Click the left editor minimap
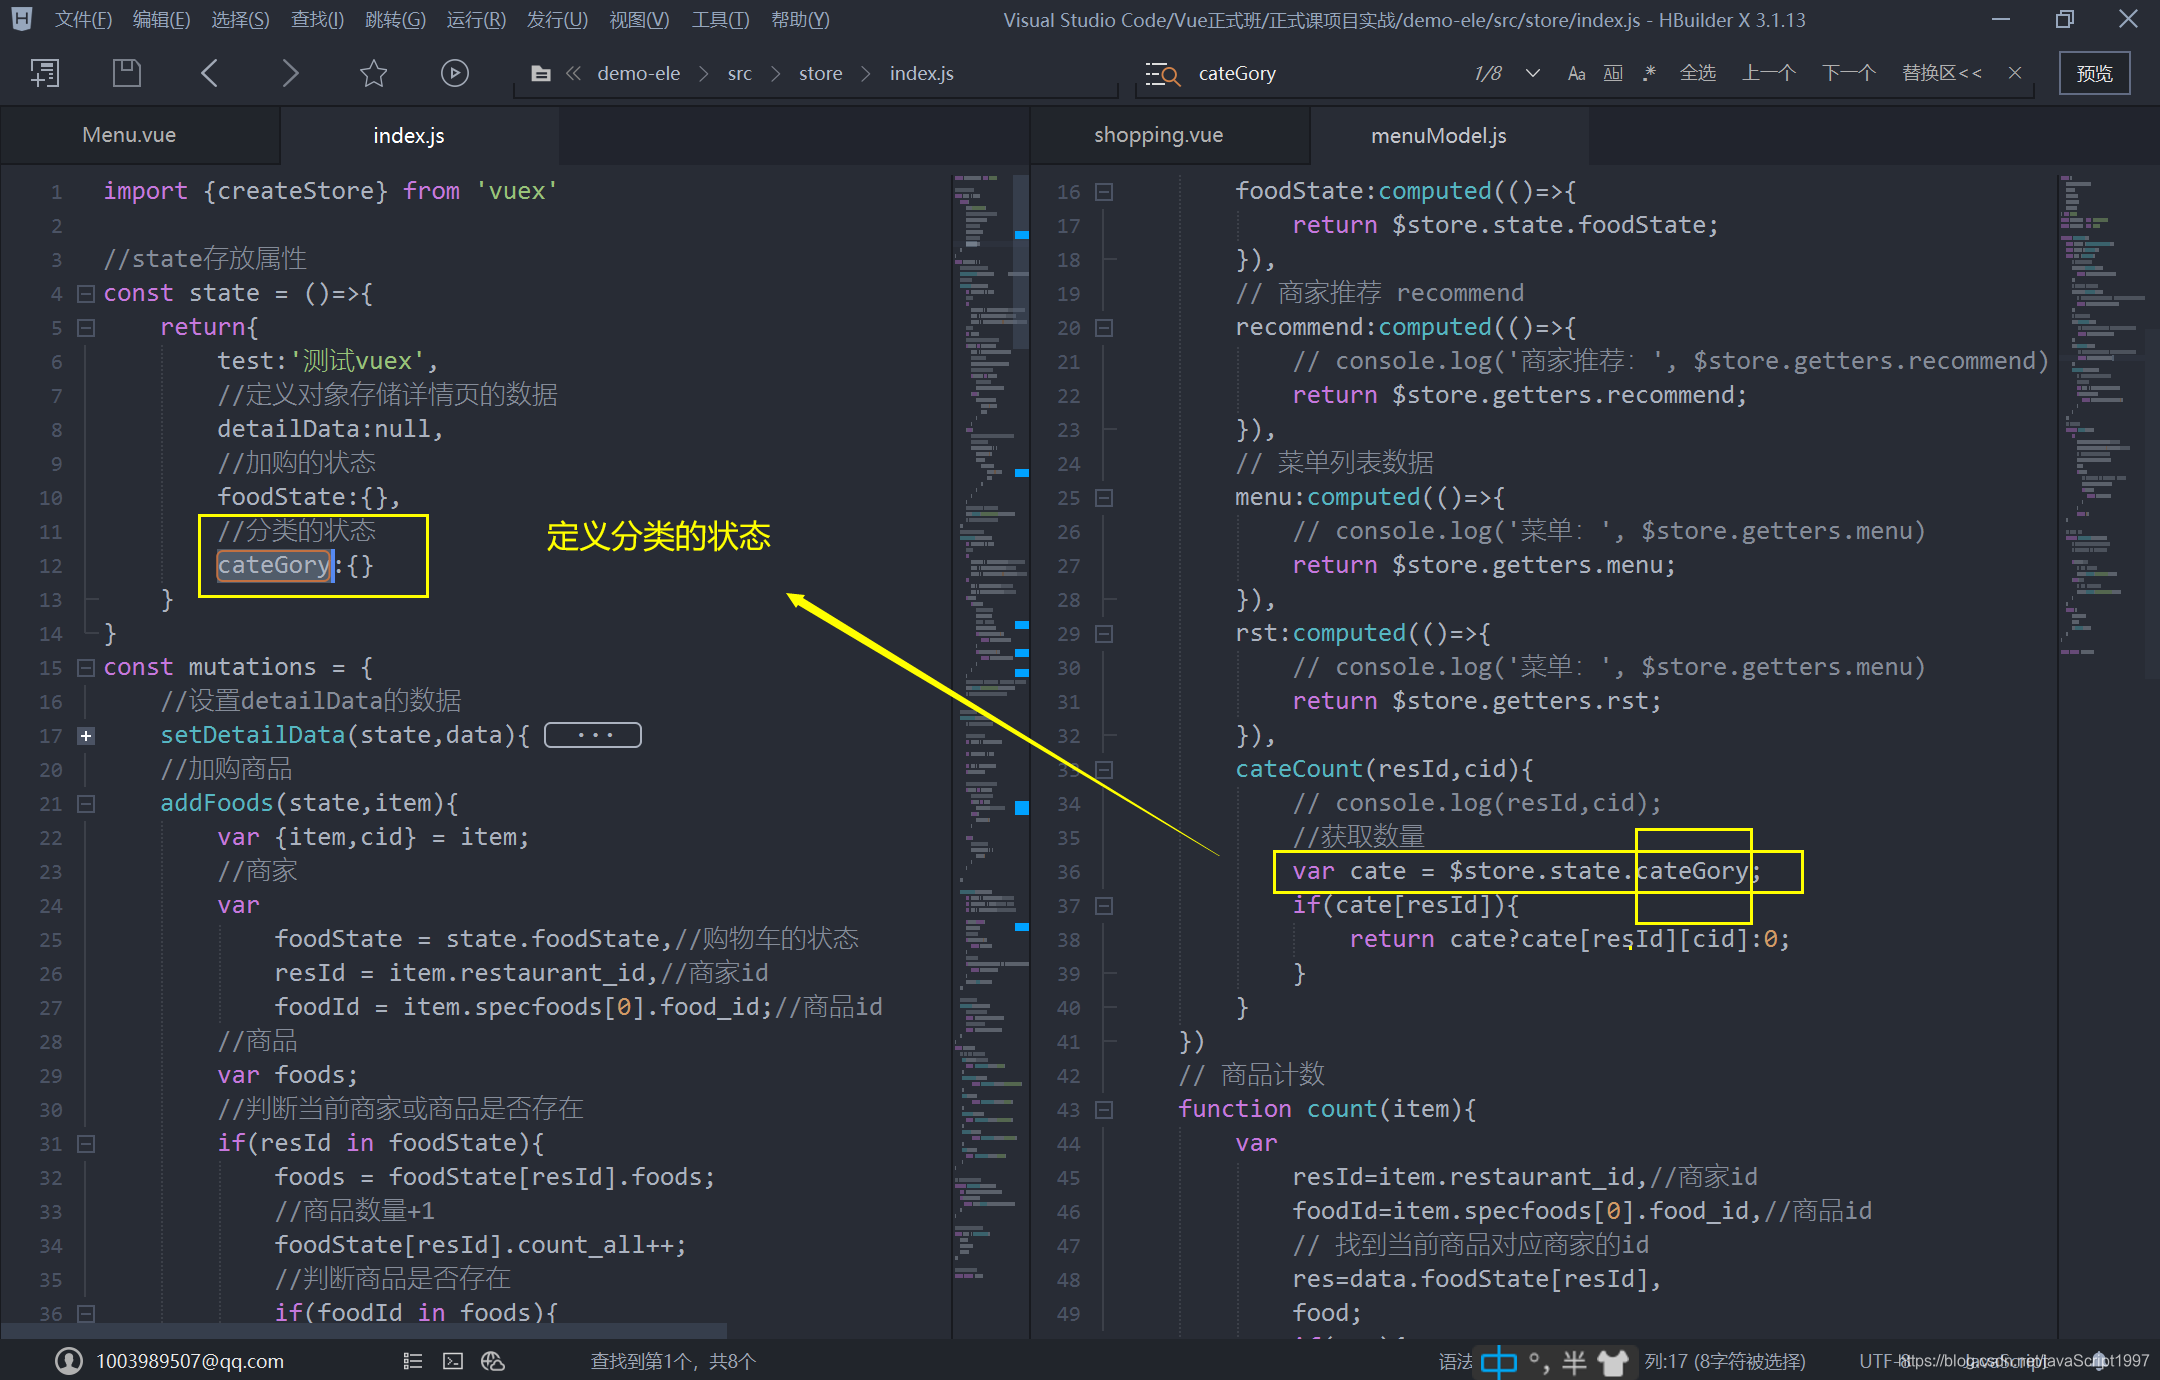 pos(990,750)
